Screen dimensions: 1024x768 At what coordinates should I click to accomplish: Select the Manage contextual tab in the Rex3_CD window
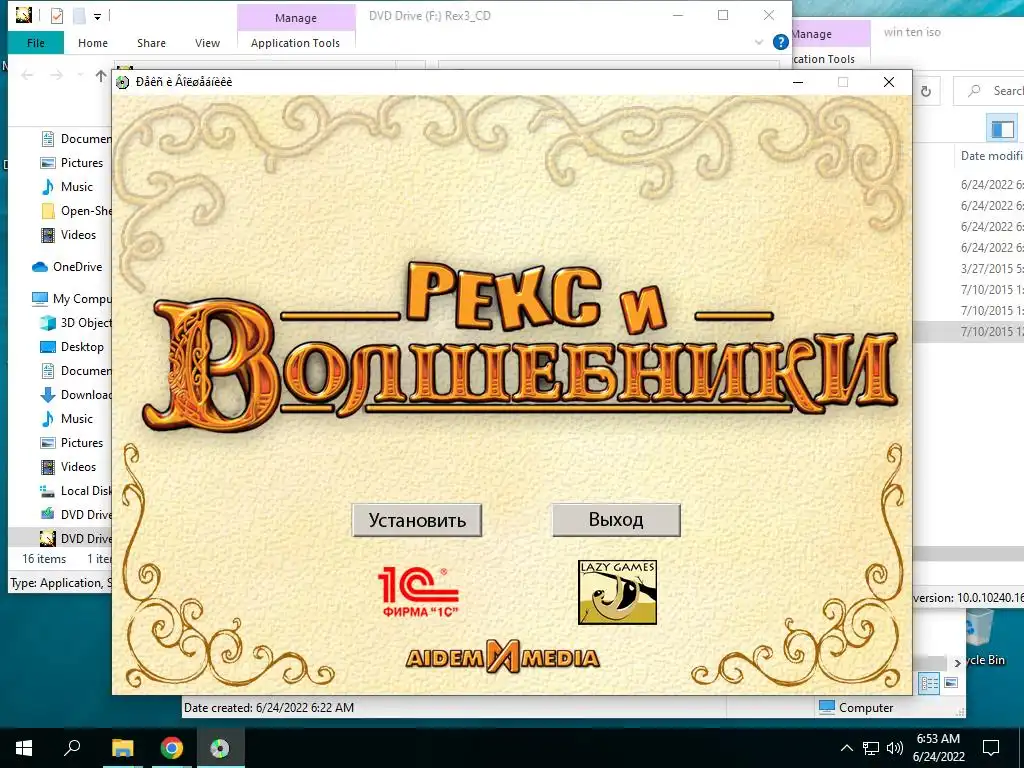point(296,18)
